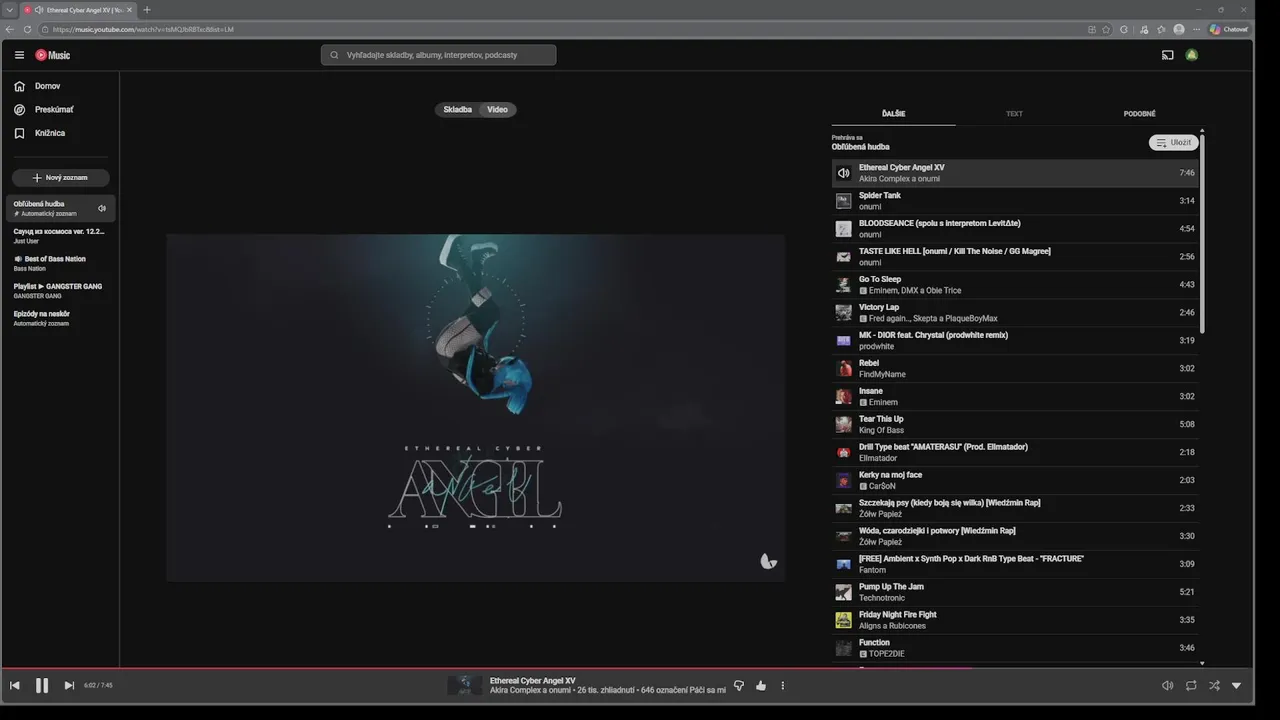The width and height of the screenshot is (1280, 720).
Task: Go back in browser history
Action: coord(9,29)
